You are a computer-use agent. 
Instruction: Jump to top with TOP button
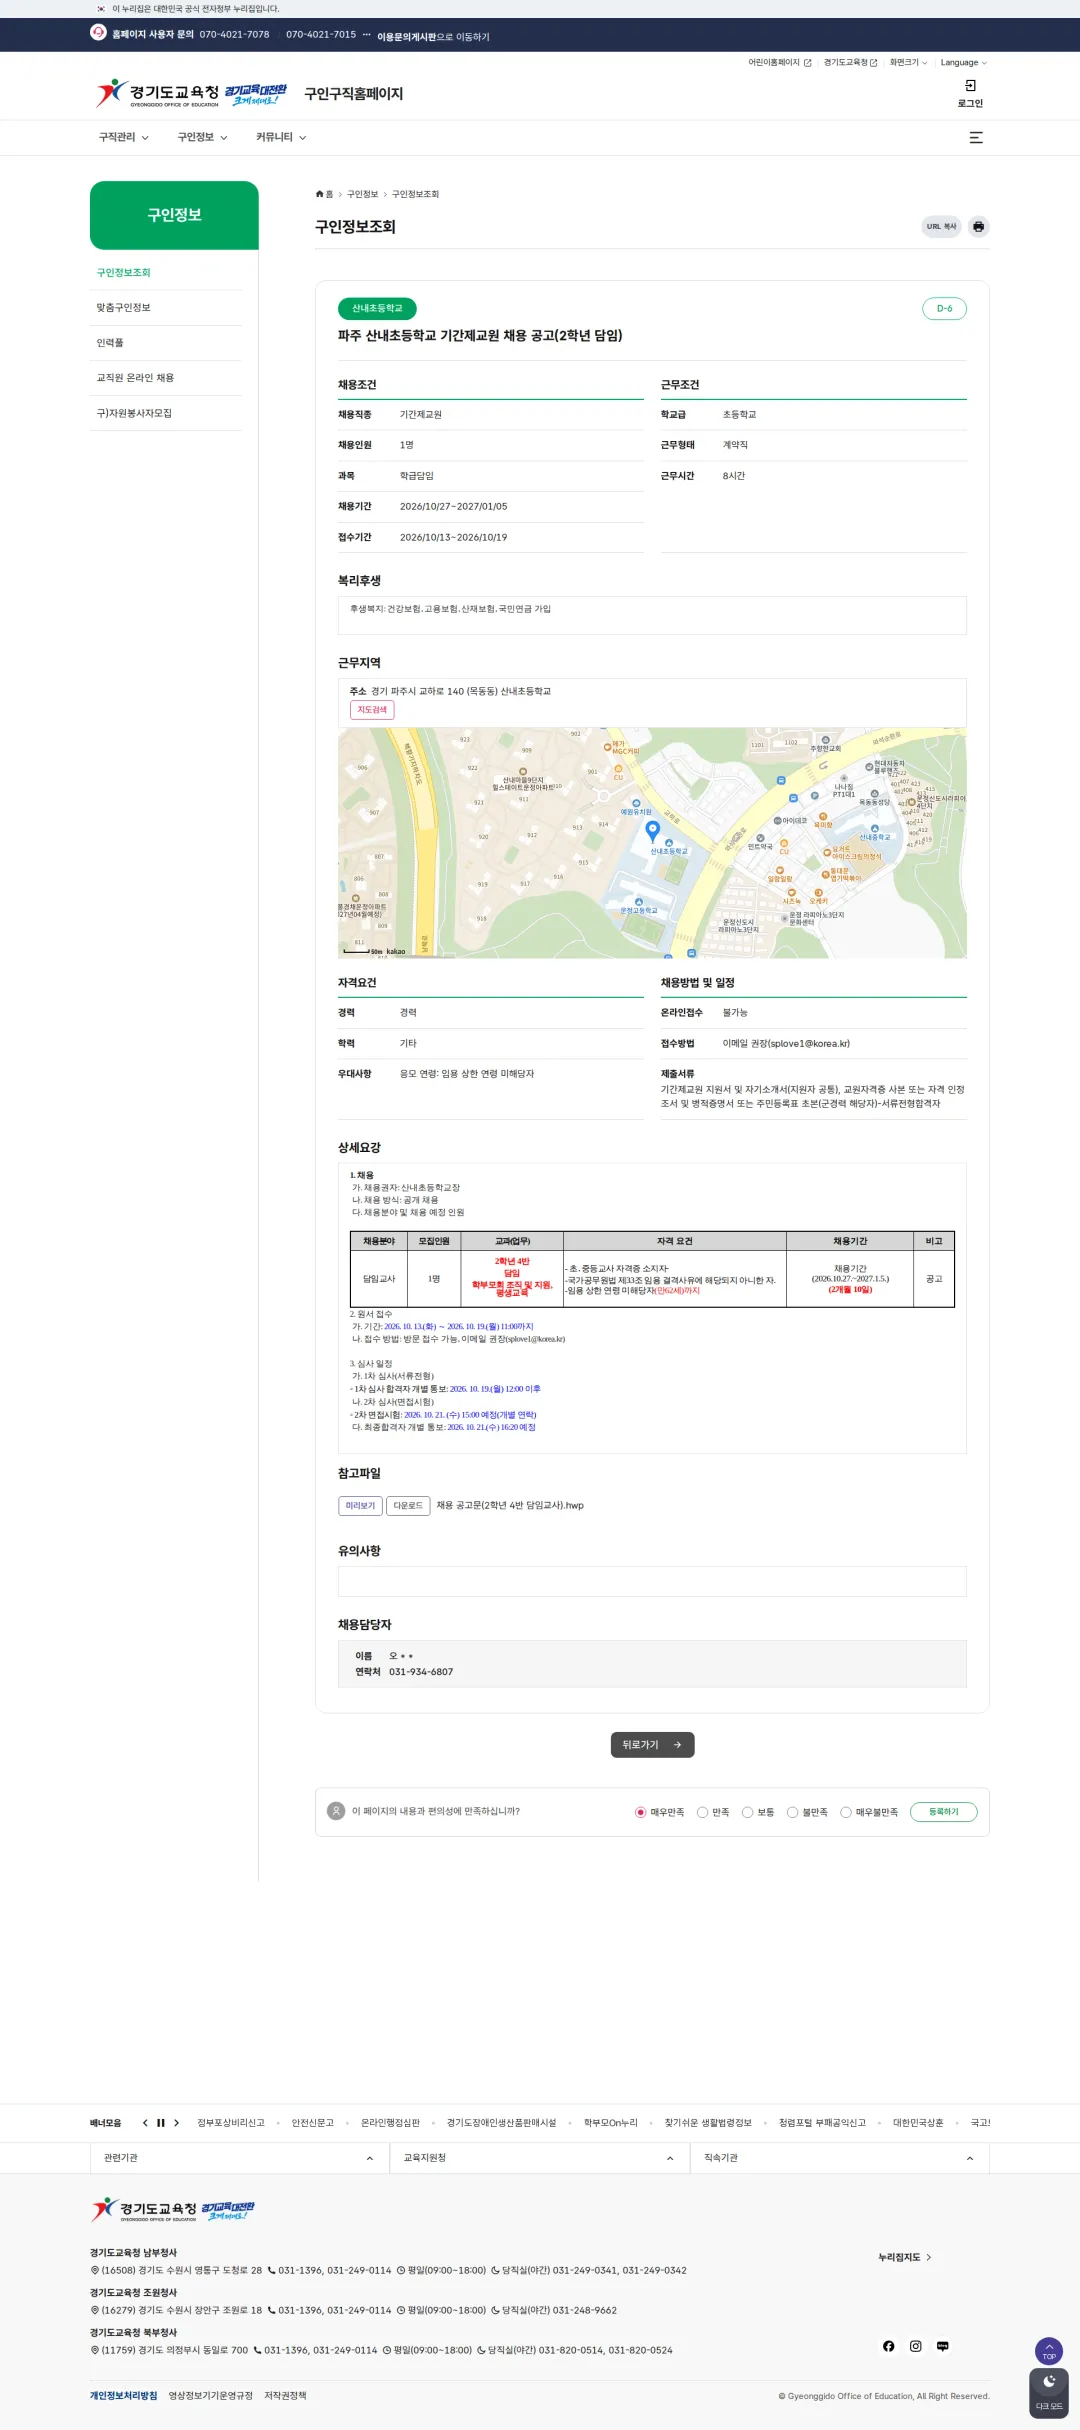click(x=1049, y=2351)
